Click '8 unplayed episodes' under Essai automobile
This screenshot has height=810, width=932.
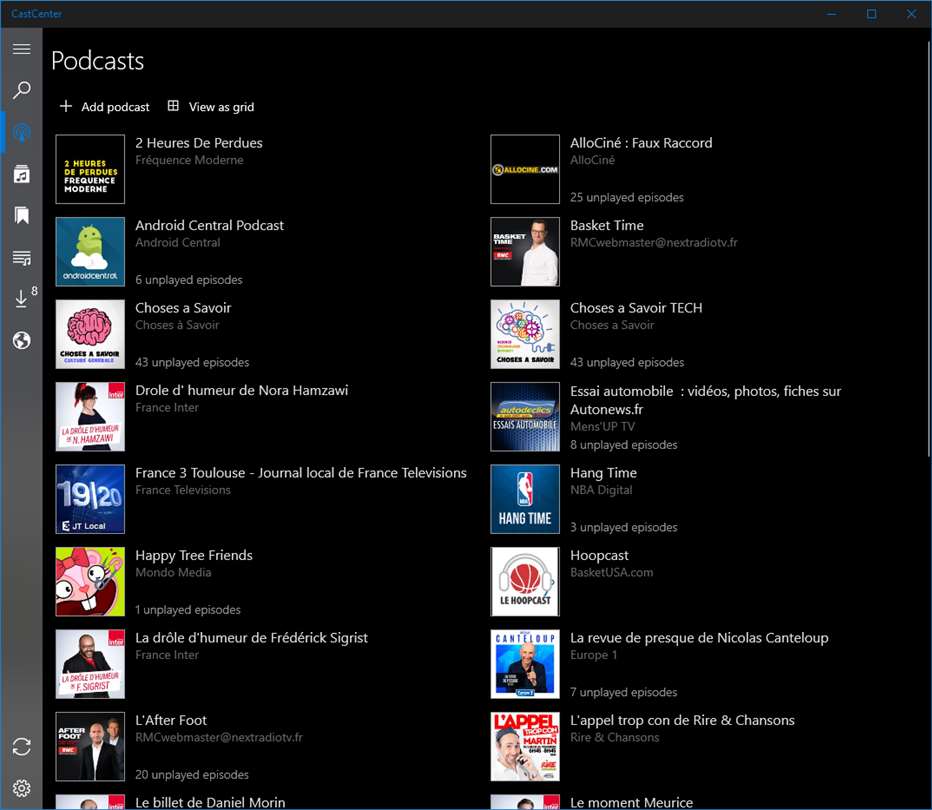623,445
